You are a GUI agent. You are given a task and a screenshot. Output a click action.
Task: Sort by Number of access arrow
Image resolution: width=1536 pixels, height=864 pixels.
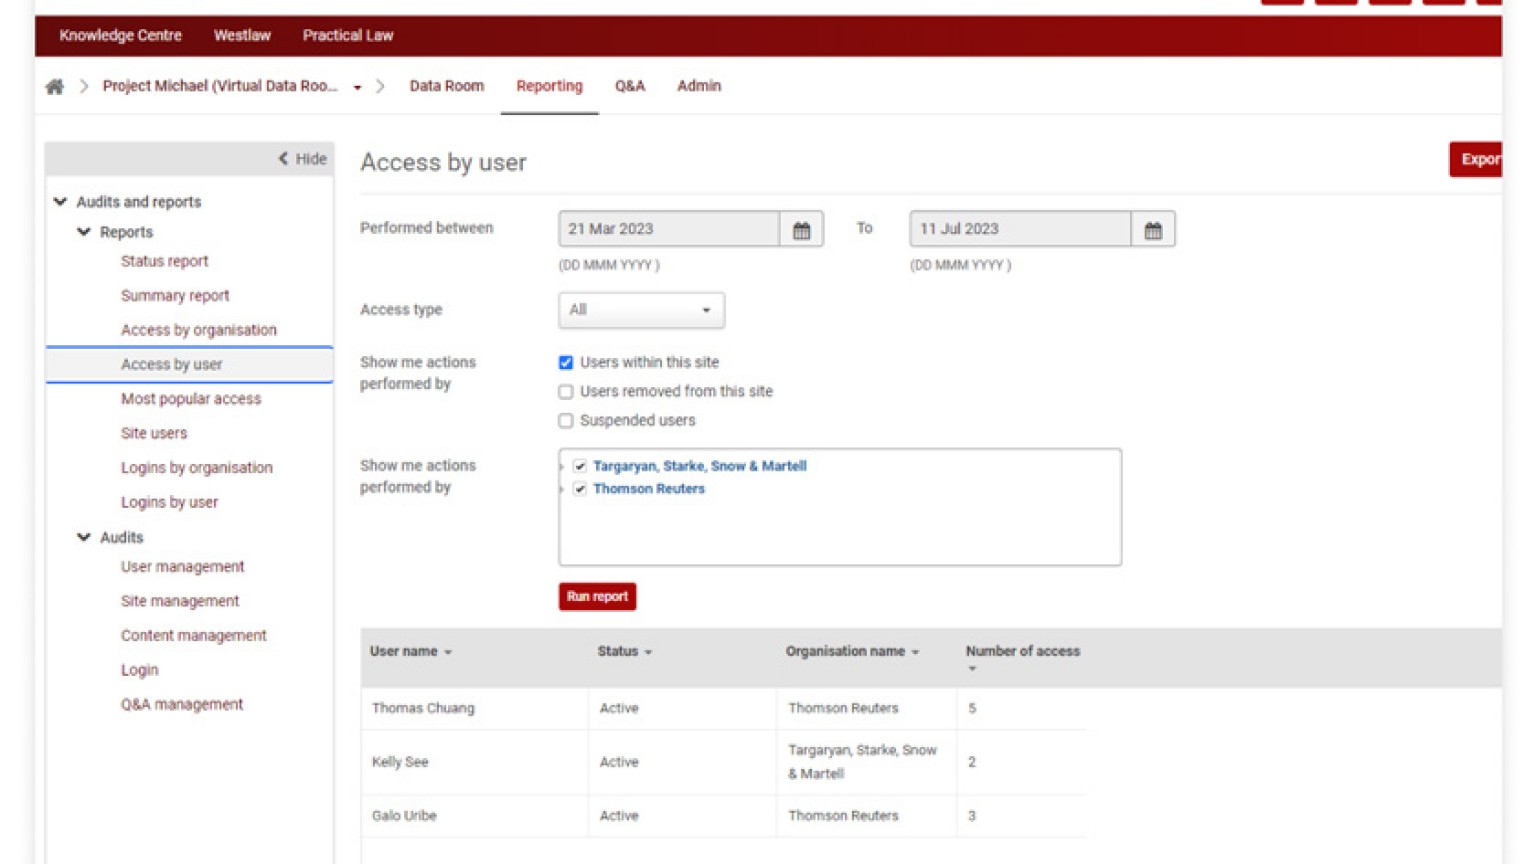(x=972, y=669)
